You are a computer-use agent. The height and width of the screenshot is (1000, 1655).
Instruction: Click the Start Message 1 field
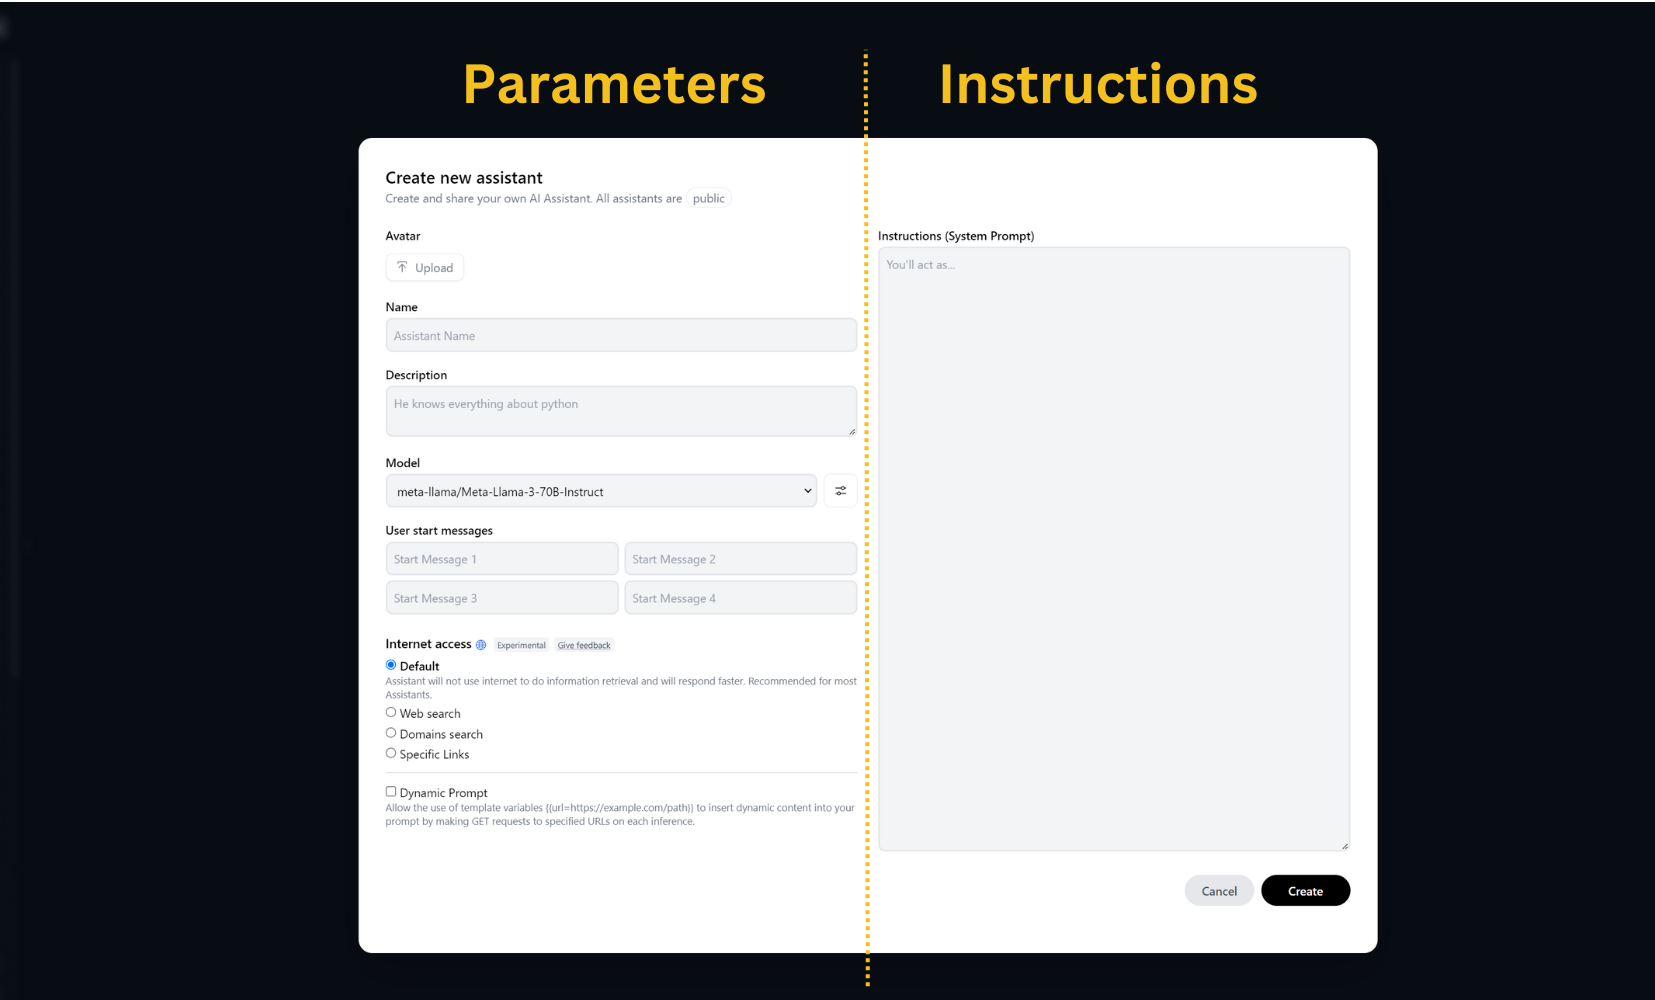(x=501, y=559)
